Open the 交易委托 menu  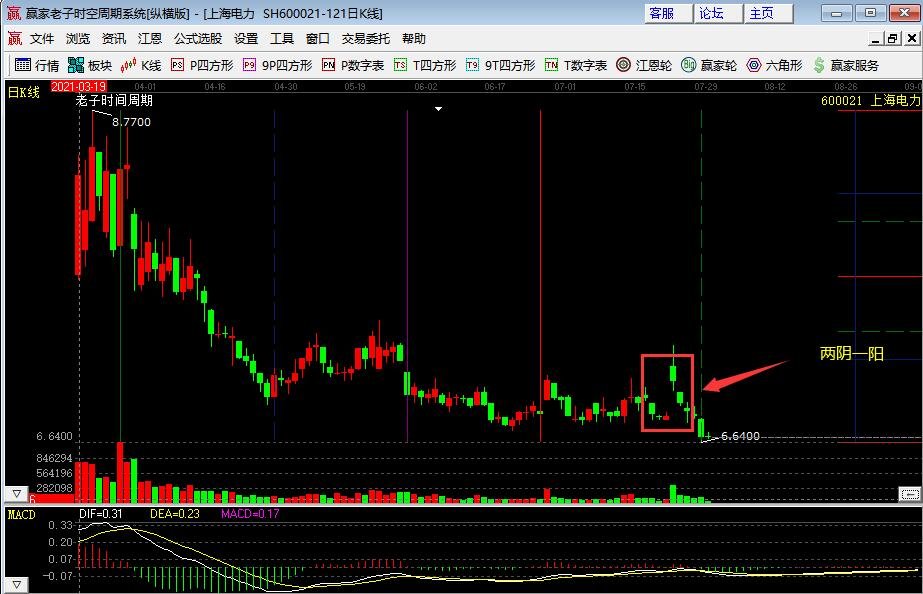click(366, 38)
